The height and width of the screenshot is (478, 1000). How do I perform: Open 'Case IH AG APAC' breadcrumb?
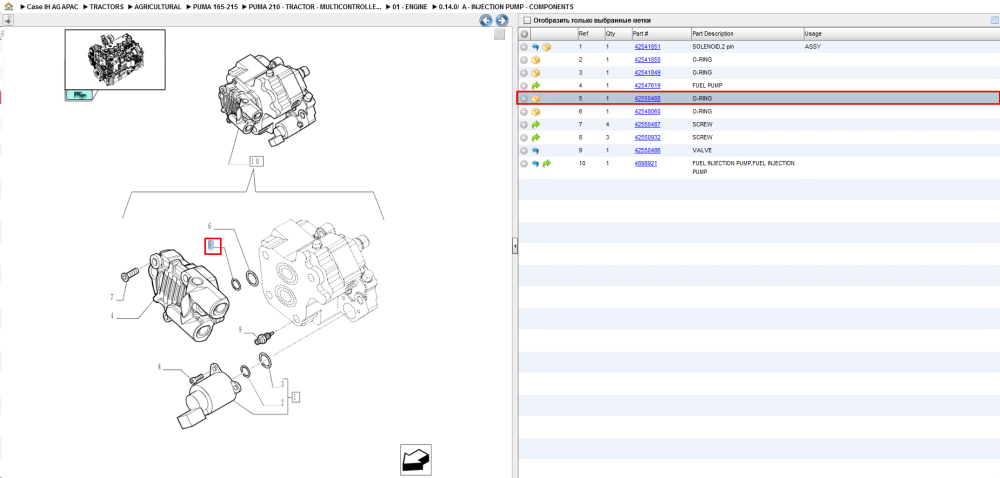click(50, 6)
